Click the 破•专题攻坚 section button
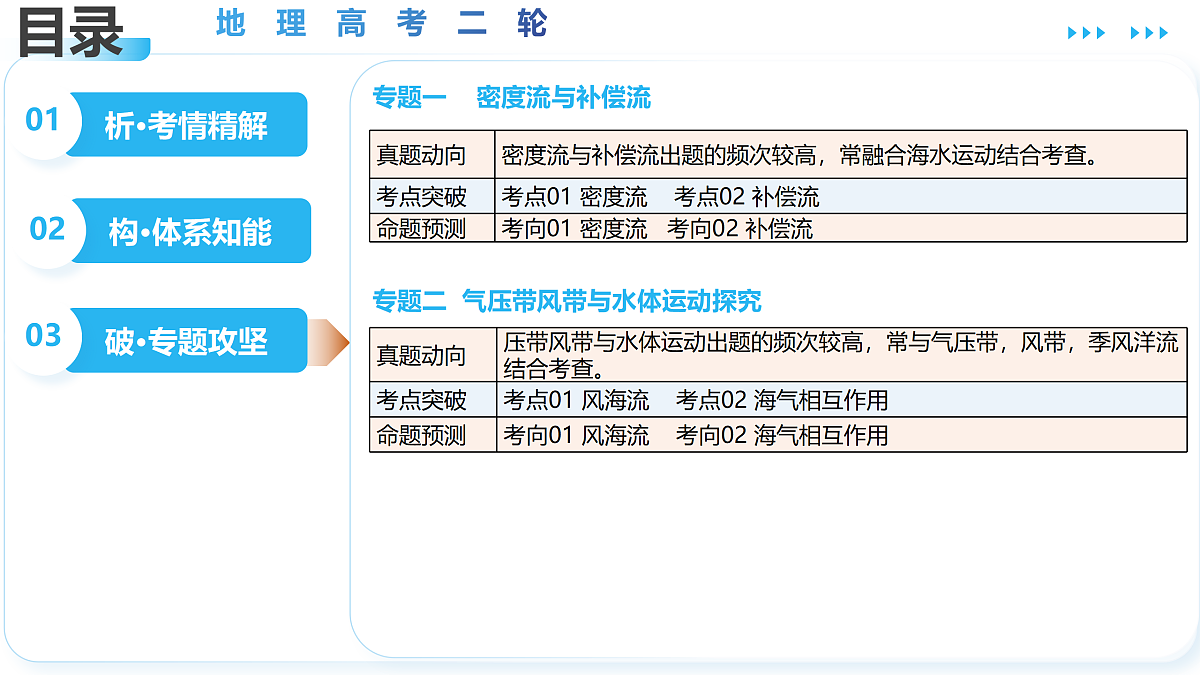This screenshot has height=675, width=1200. [x=188, y=341]
